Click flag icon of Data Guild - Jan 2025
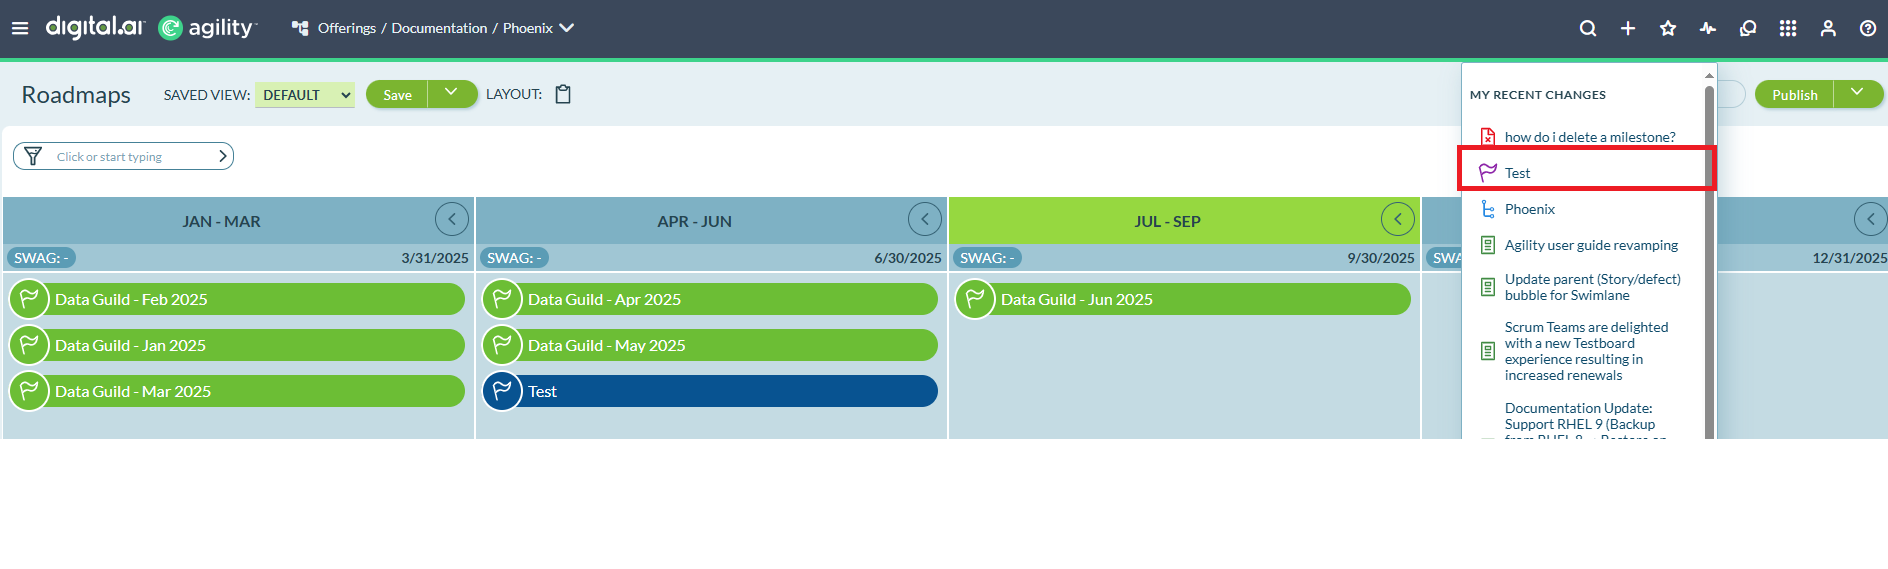This screenshot has height=569, width=1888. (x=29, y=344)
